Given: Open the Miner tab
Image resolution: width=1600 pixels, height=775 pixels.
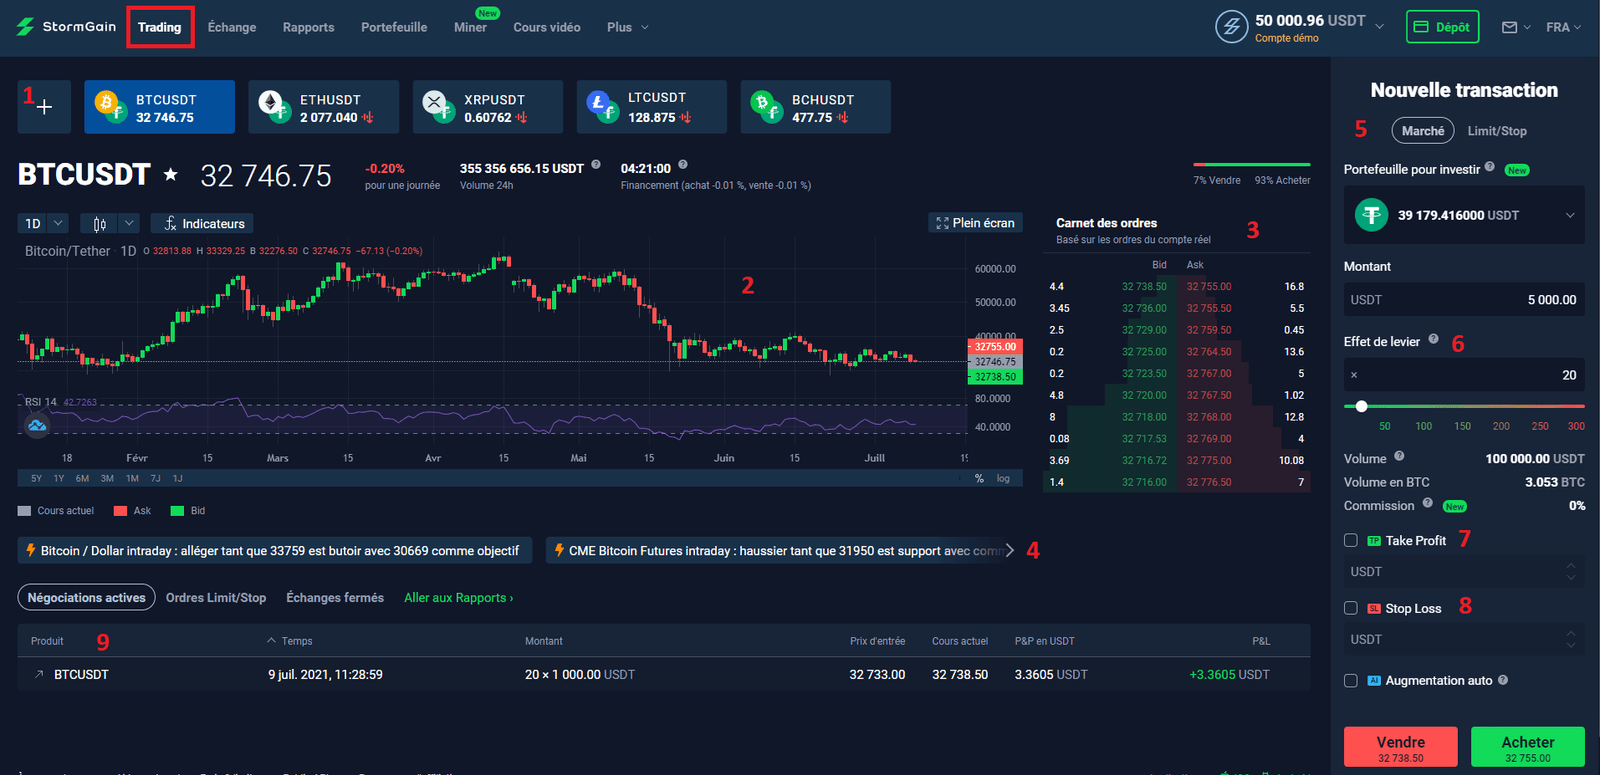Looking at the screenshot, I should click(470, 27).
